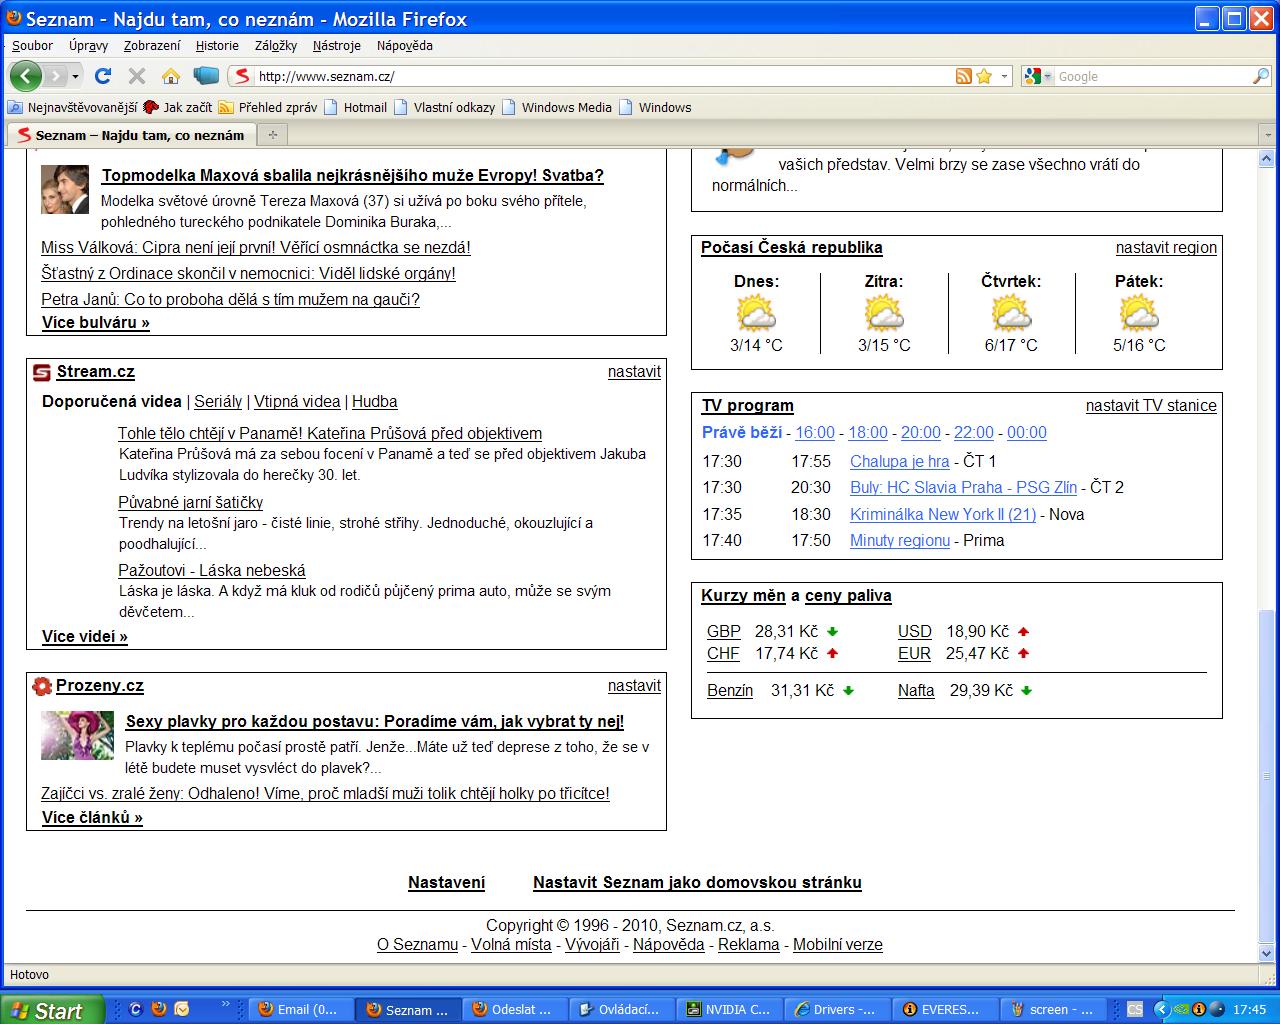Image resolution: width=1280 pixels, height=1024 pixels.
Task: Open the Záložky menu
Action: (x=276, y=45)
